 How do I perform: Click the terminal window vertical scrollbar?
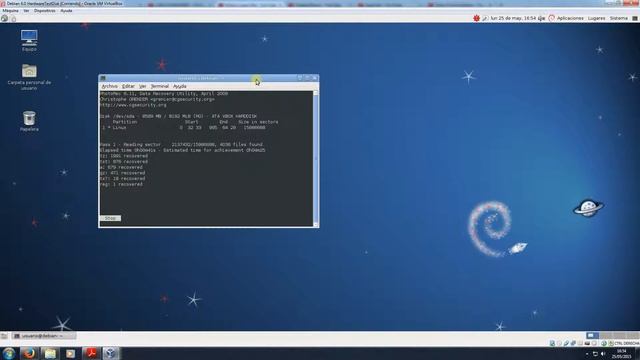pos(316,158)
